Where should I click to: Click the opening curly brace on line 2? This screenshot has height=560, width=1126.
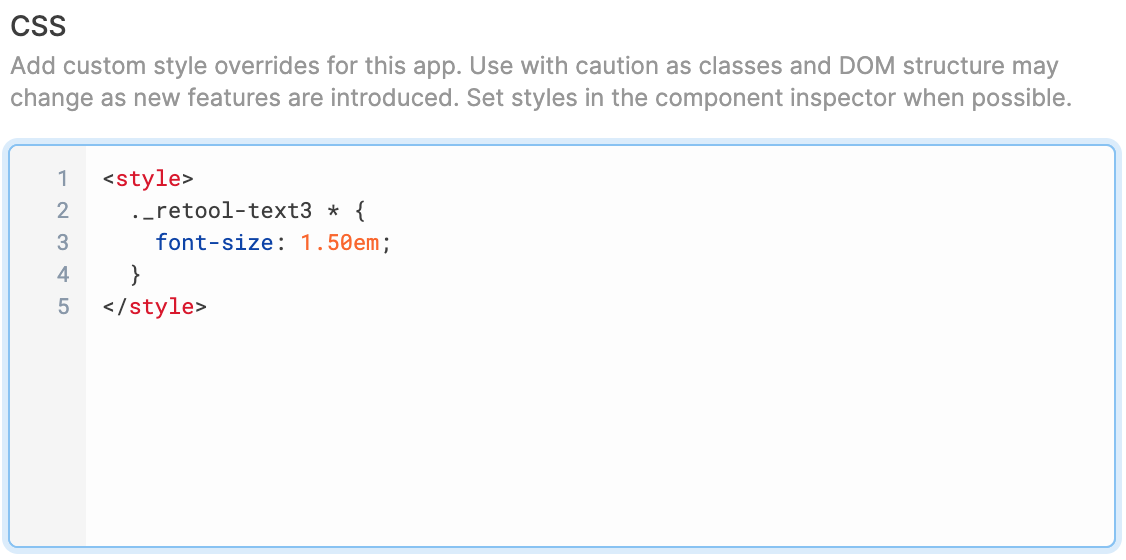(x=360, y=211)
